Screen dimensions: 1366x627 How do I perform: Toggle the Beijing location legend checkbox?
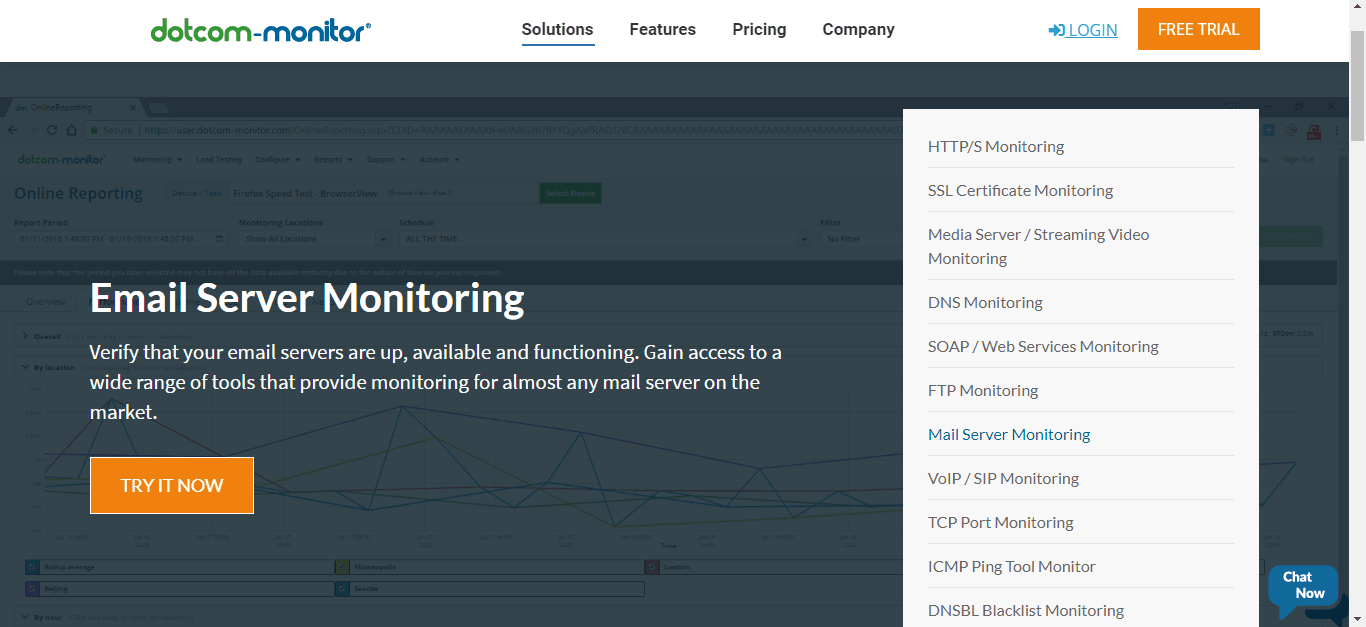[x=32, y=588]
